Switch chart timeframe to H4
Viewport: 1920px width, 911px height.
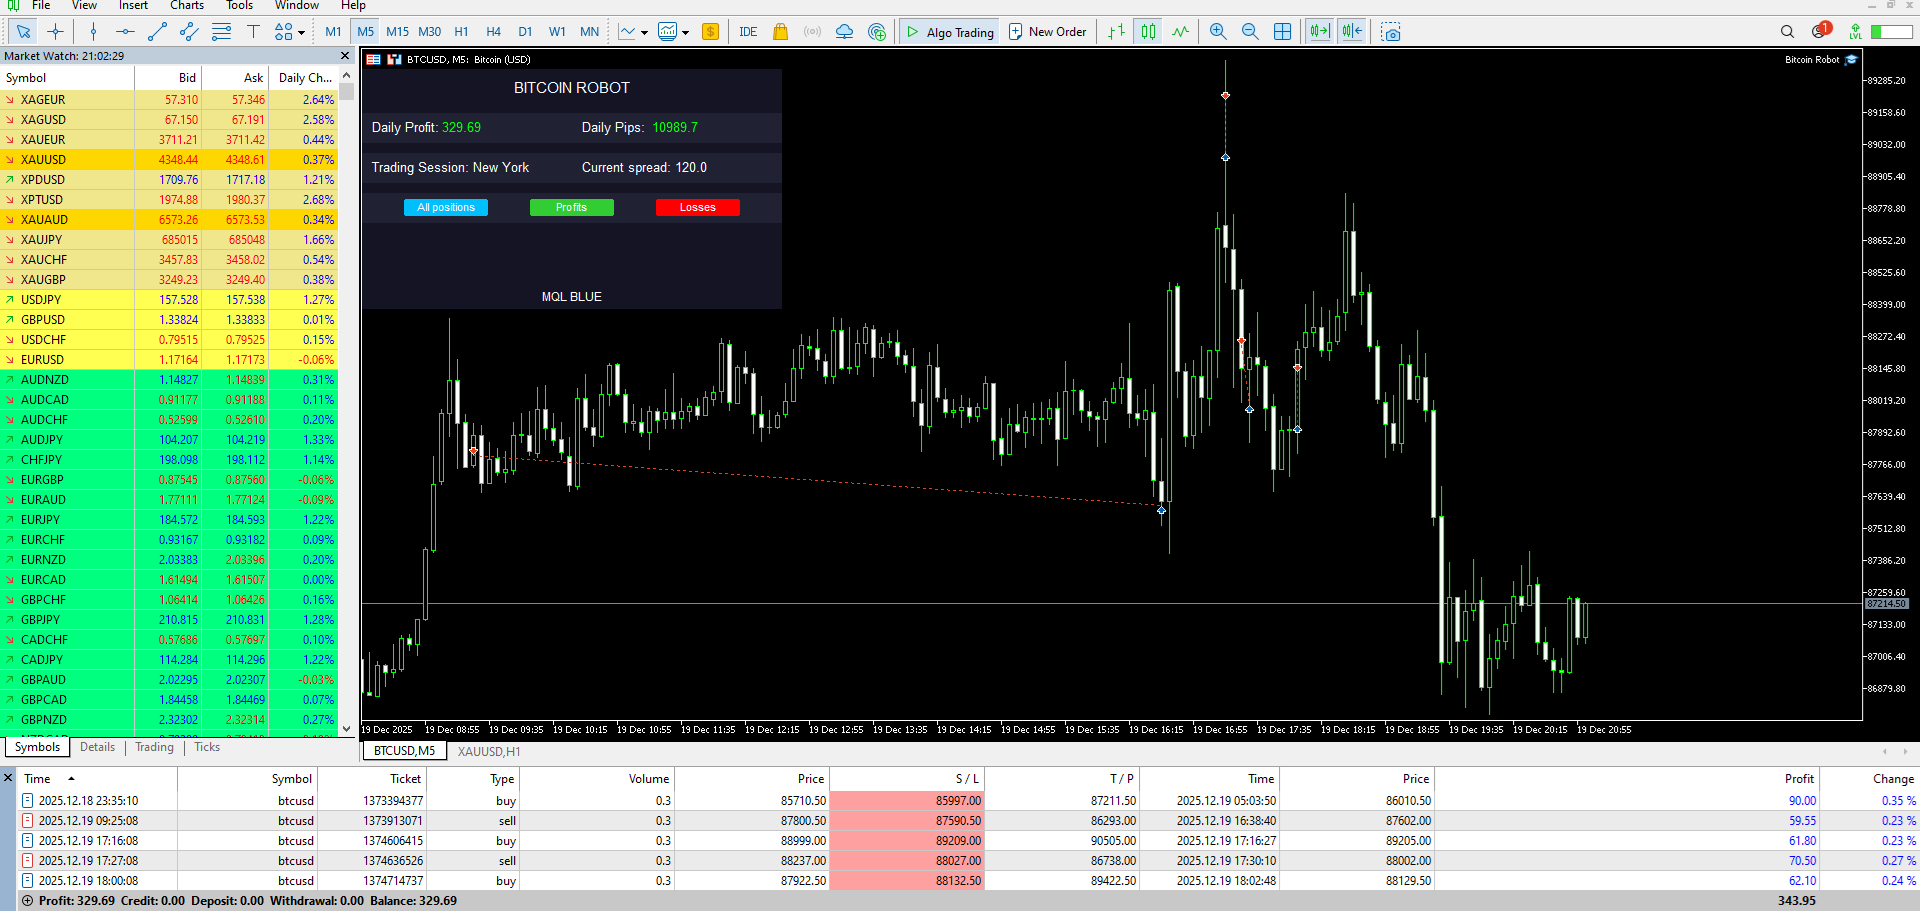[493, 32]
